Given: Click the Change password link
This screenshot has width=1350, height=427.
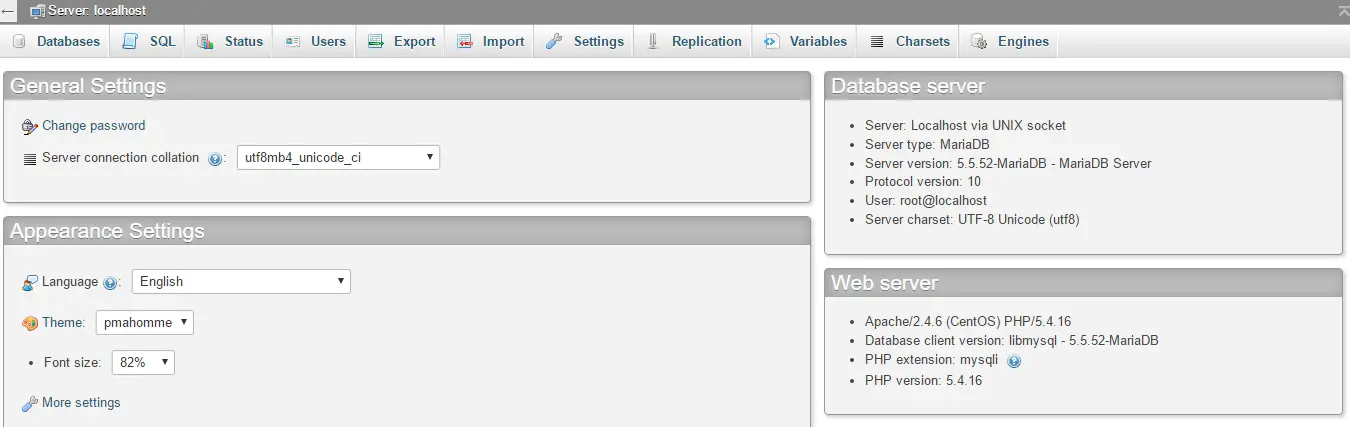Looking at the screenshot, I should [x=93, y=126].
